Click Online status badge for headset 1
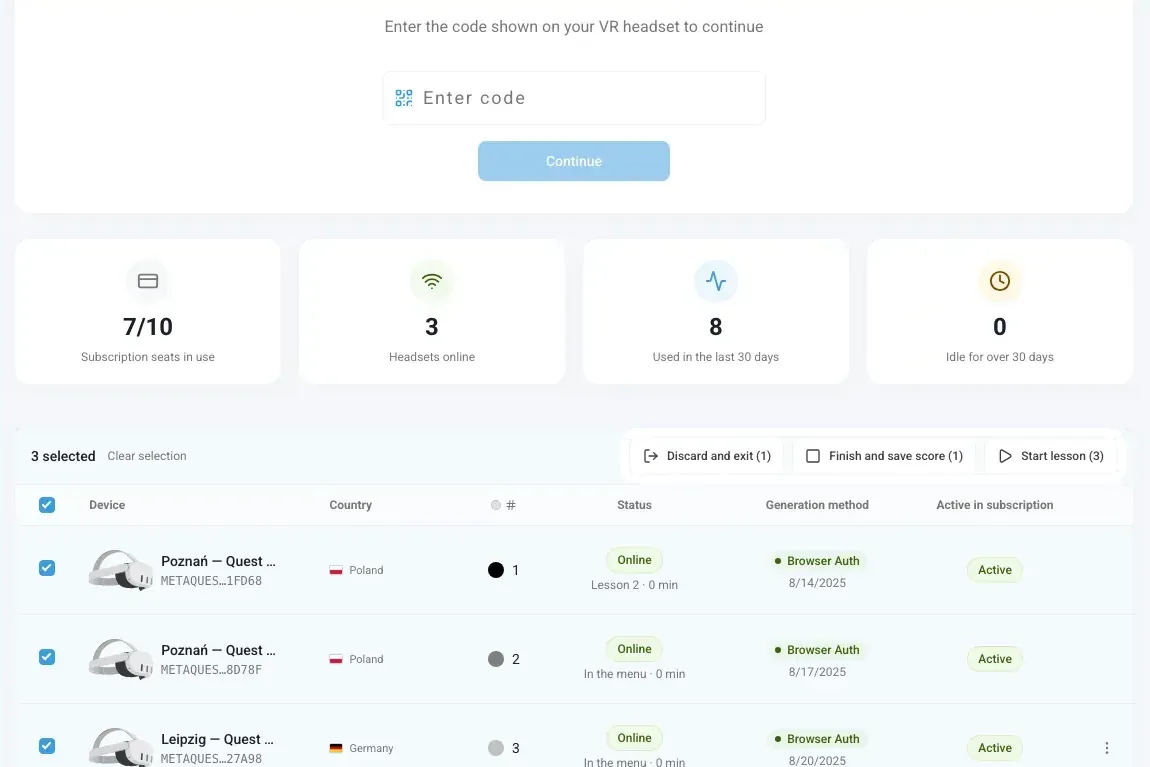Viewport: 1150px width, 767px height. point(634,560)
